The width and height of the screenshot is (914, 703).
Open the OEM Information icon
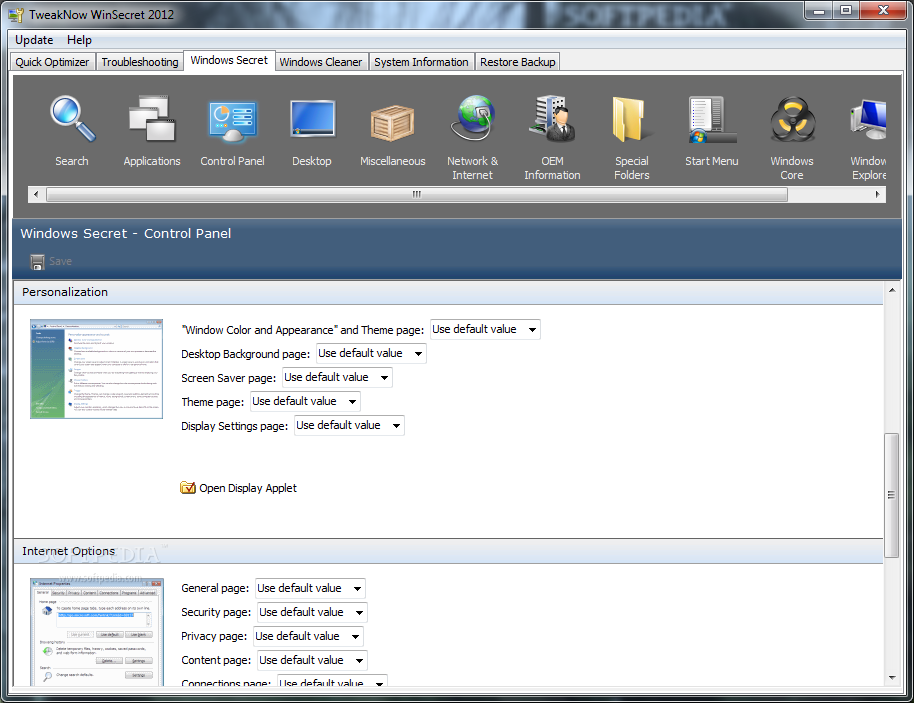coord(552,119)
